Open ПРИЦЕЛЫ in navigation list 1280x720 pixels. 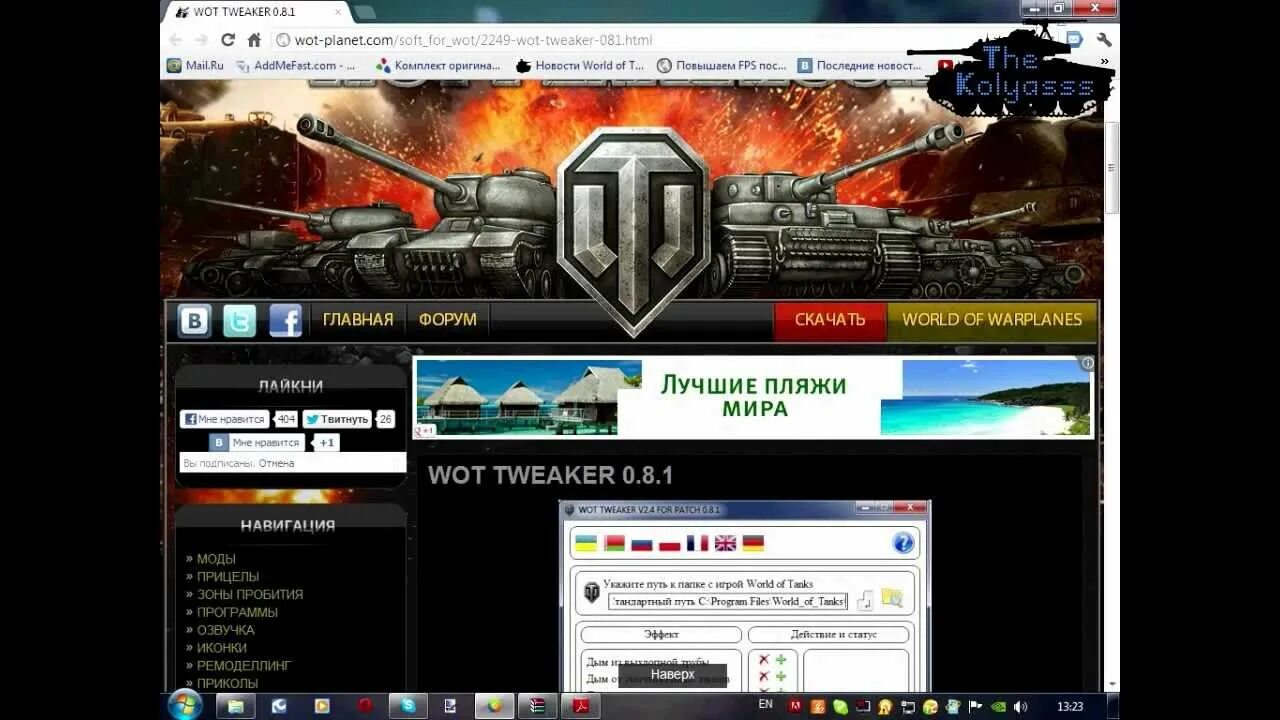pos(228,577)
